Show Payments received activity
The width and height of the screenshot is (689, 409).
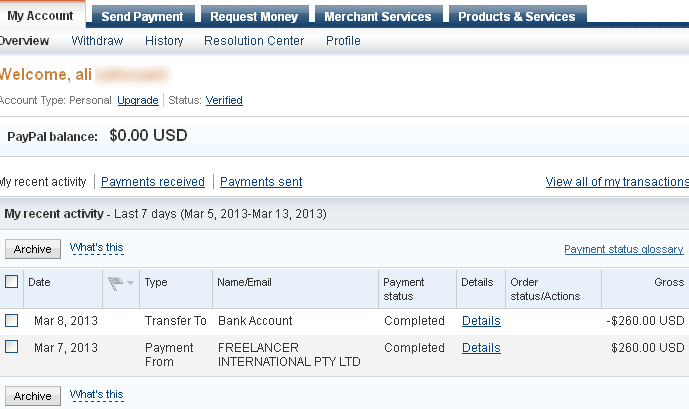(x=153, y=182)
